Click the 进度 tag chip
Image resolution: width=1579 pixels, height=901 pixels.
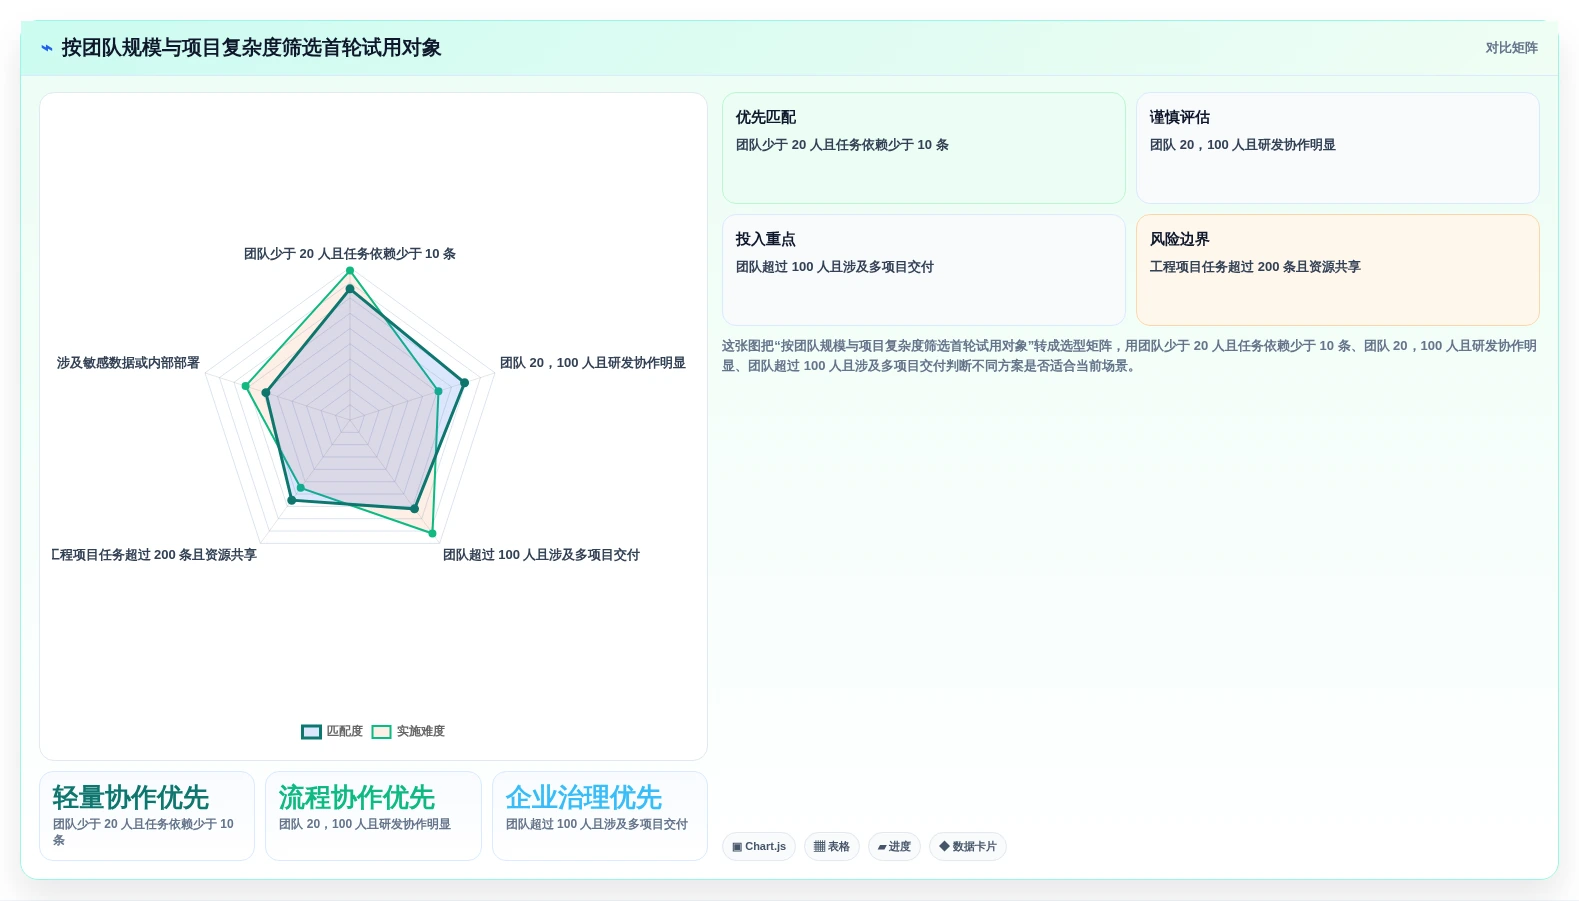(x=894, y=846)
